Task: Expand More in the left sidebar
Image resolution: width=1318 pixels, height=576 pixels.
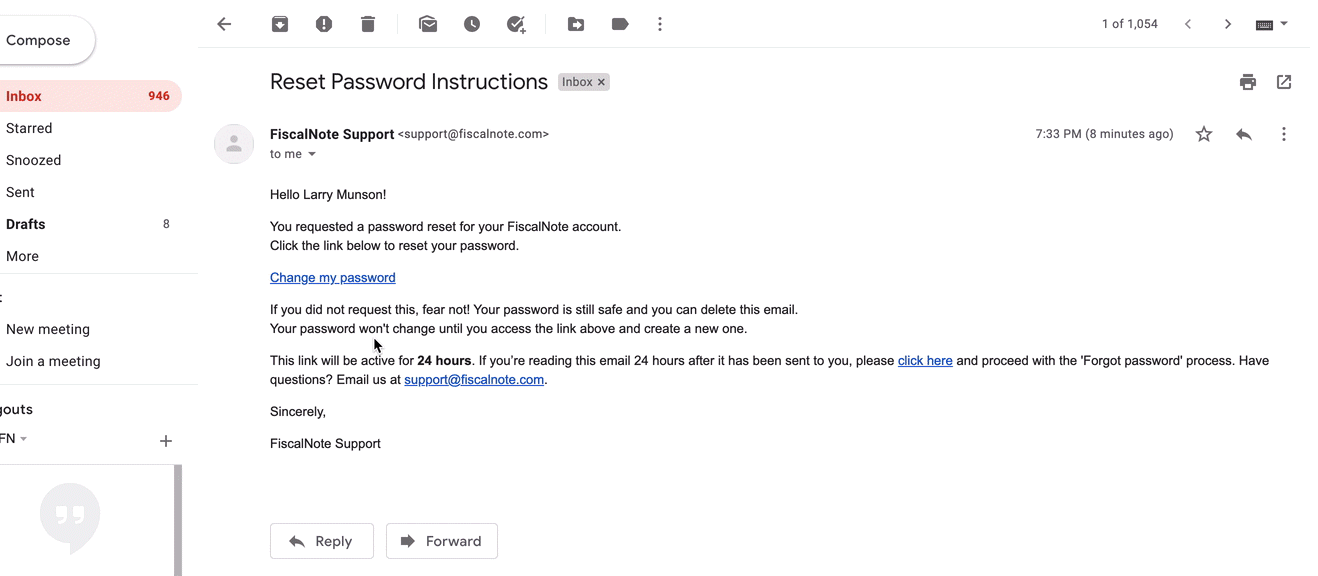Action: click(x=22, y=256)
